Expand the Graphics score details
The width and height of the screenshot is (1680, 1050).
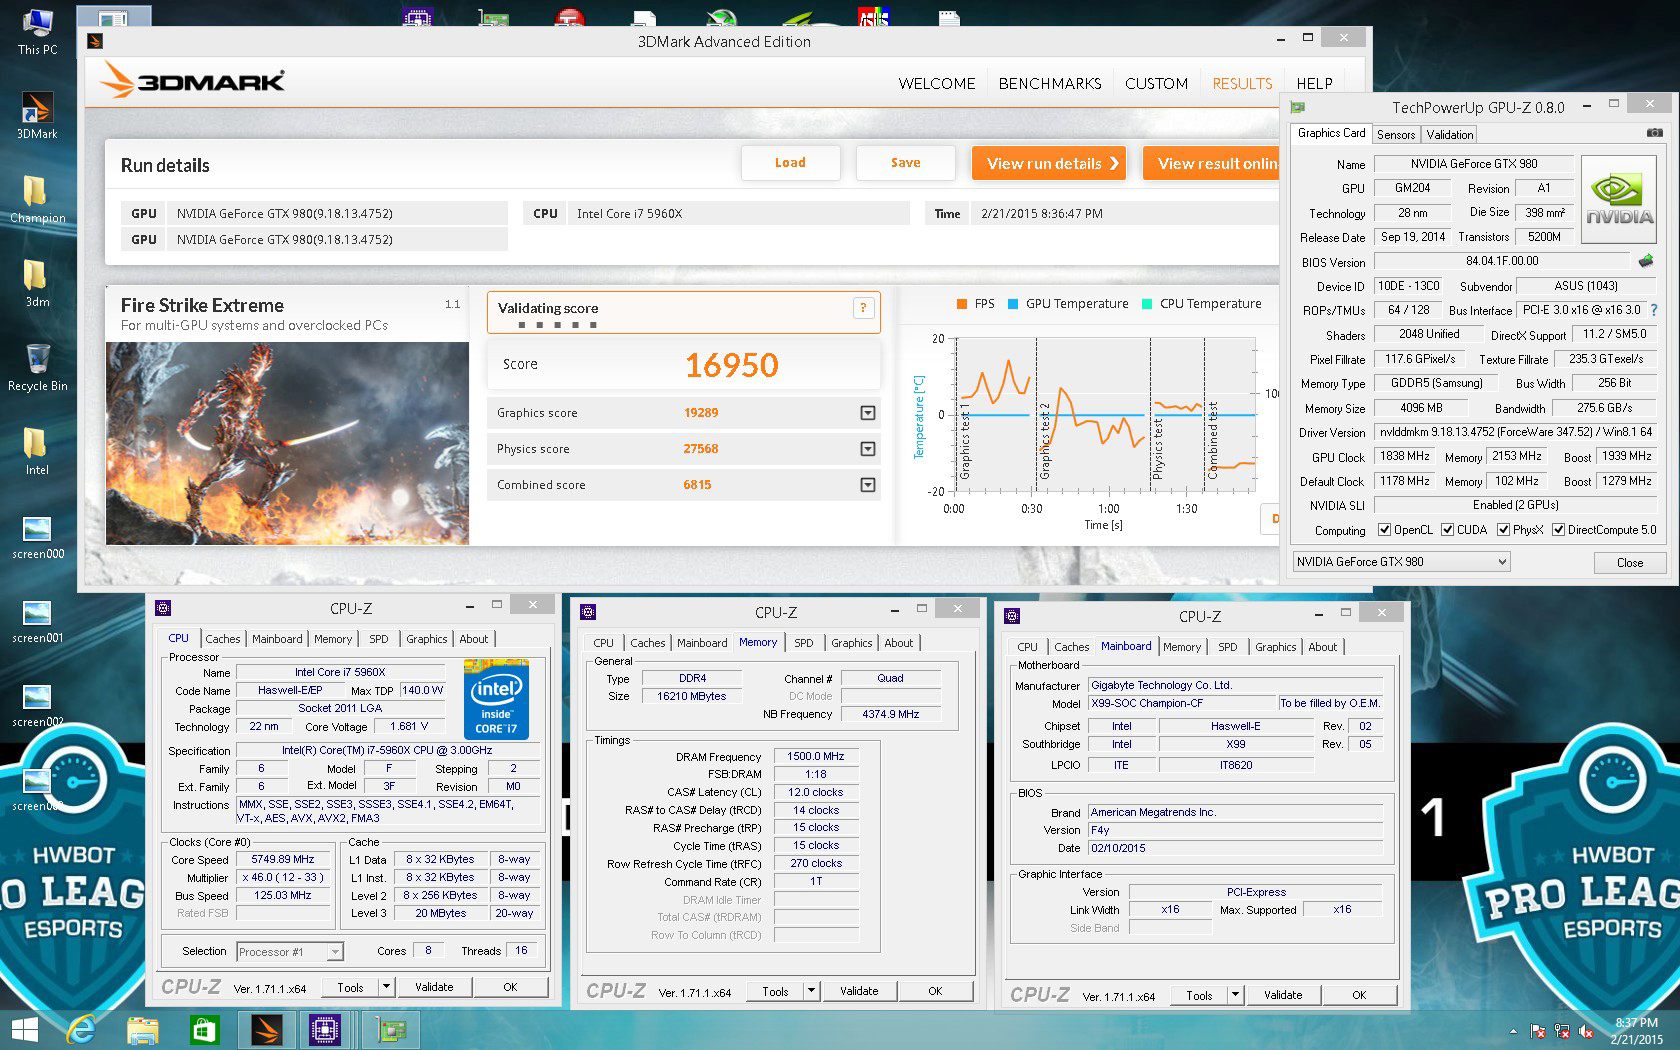(868, 413)
